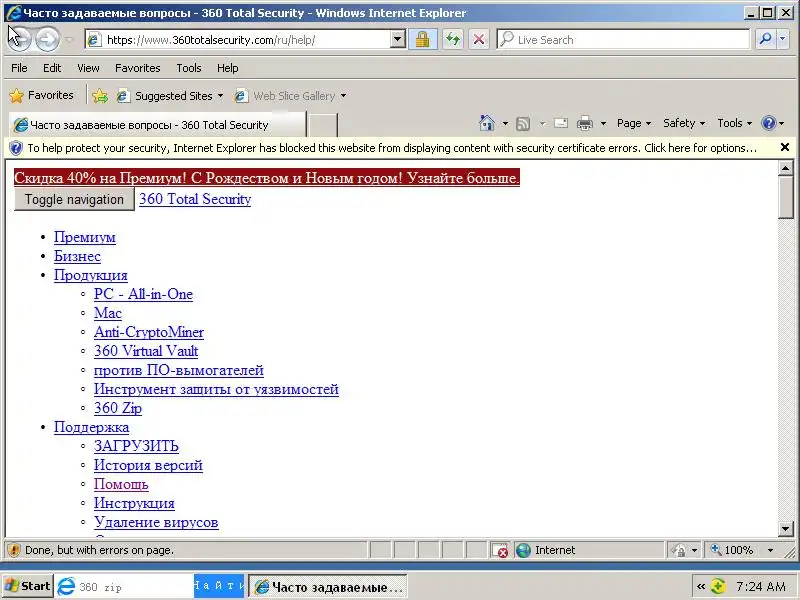The height and width of the screenshot is (600, 800).
Task: Open the Продукция link
Action: coord(91,275)
